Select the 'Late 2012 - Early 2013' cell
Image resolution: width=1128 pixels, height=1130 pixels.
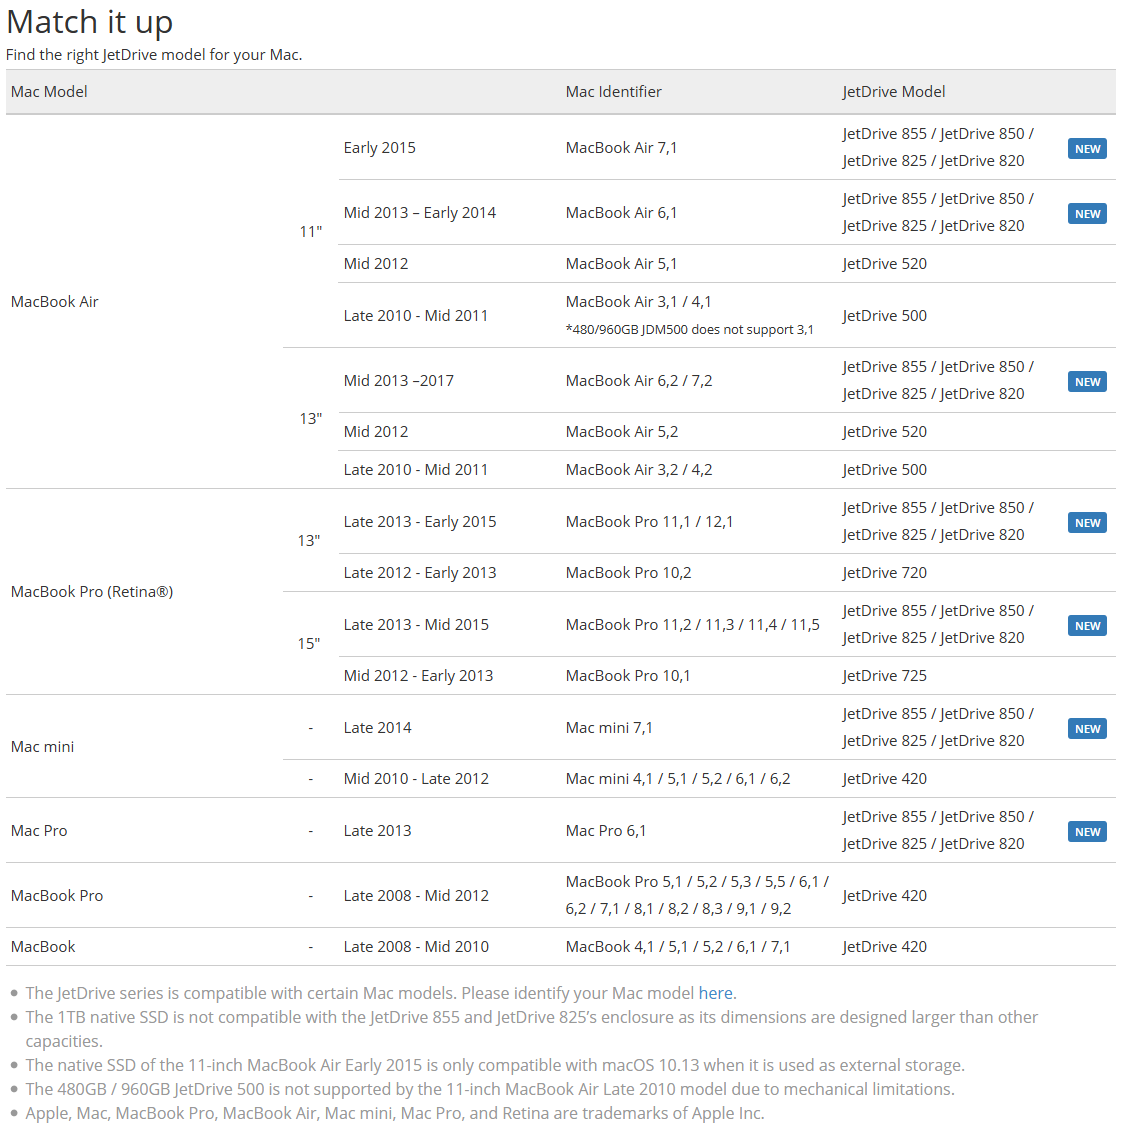click(x=420, y=573)
